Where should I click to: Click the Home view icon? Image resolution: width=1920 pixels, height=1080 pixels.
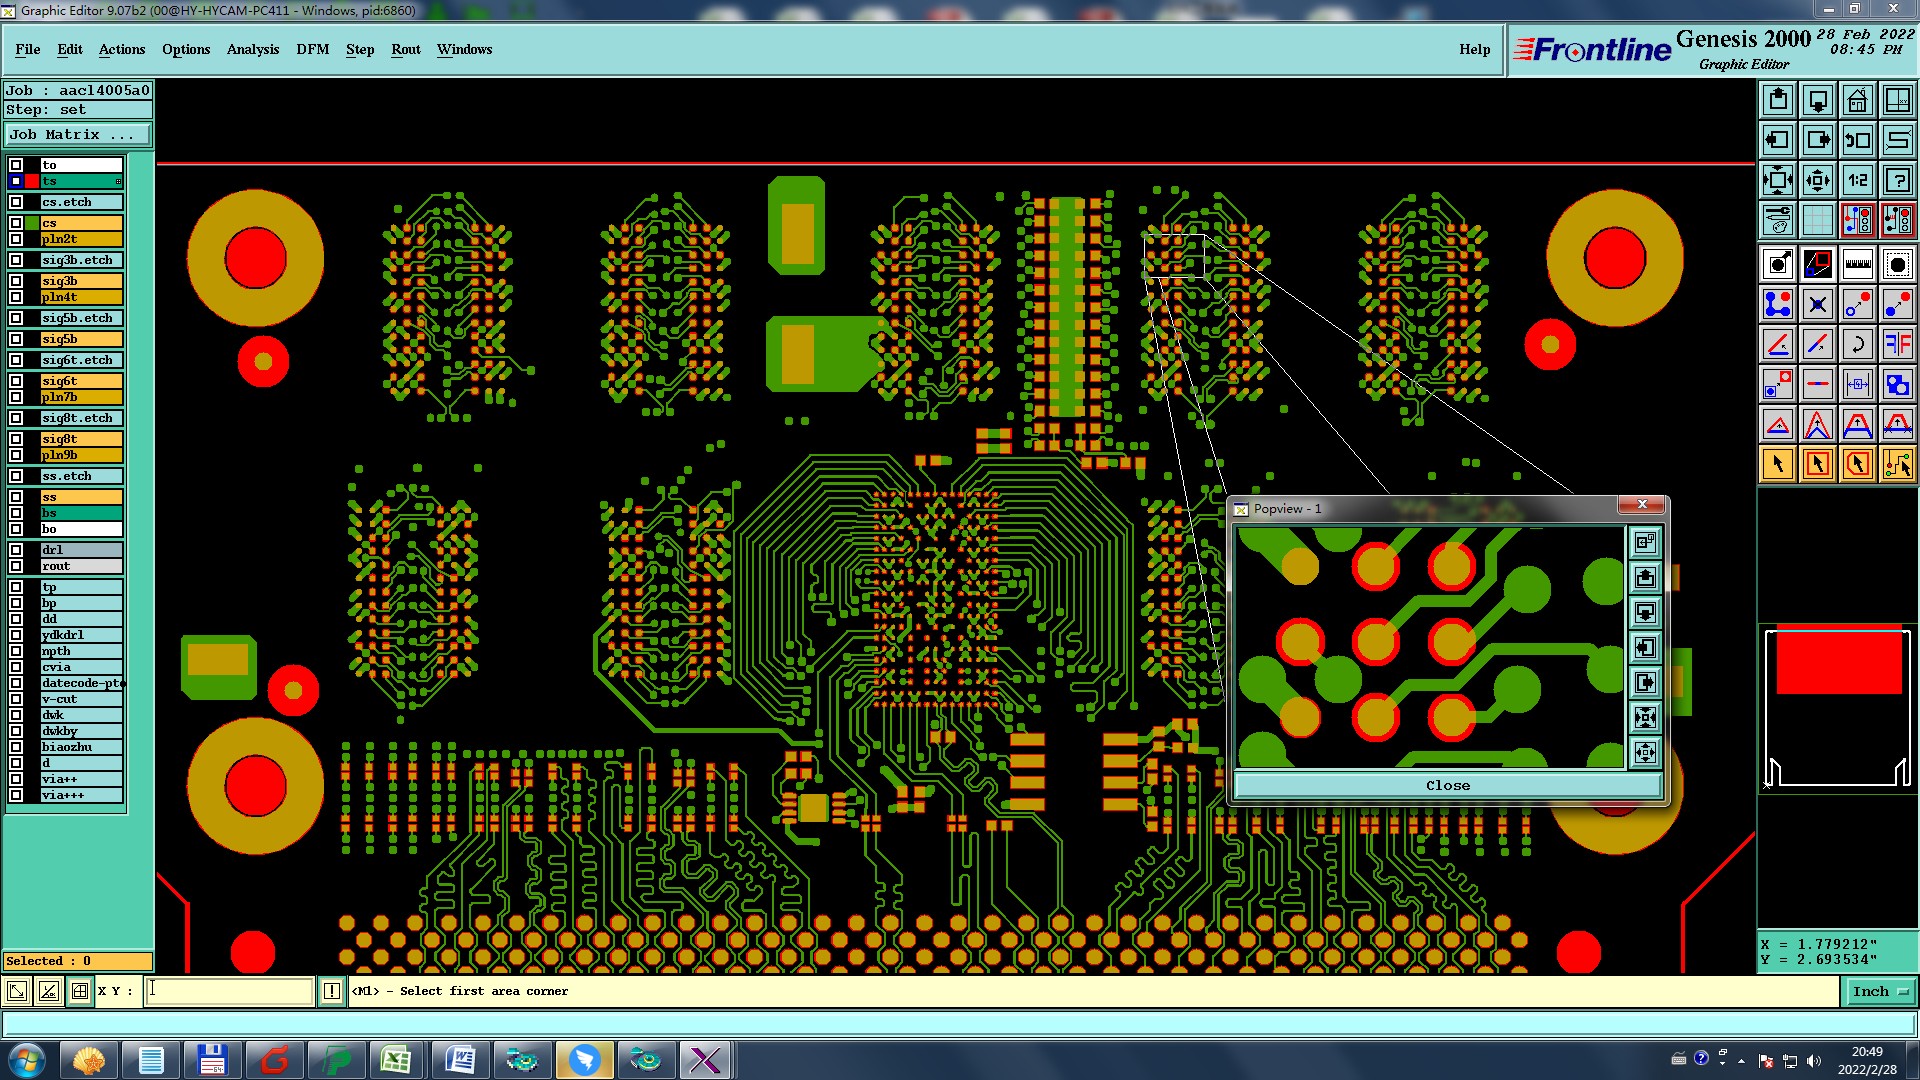tap(1857, 100)
